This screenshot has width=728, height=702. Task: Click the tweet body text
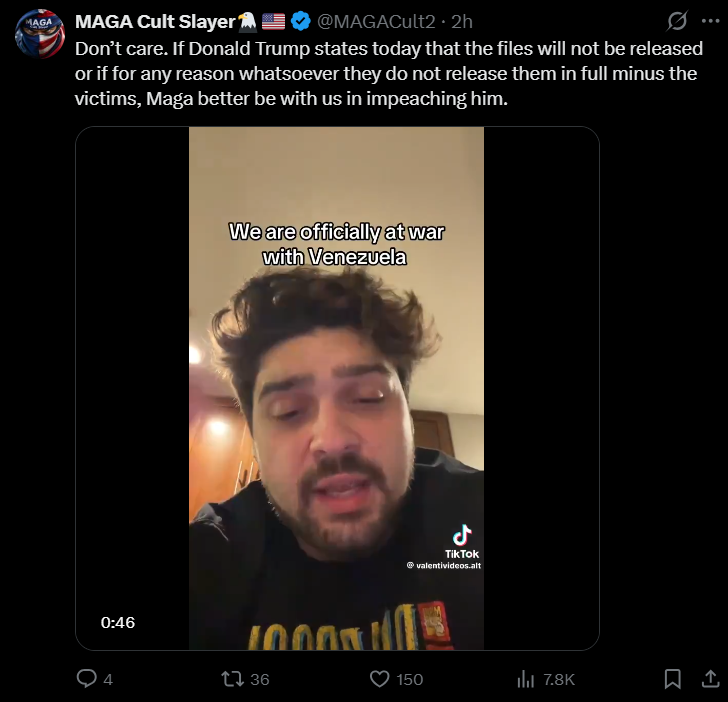pyautogui.click(x=389, y=73)
